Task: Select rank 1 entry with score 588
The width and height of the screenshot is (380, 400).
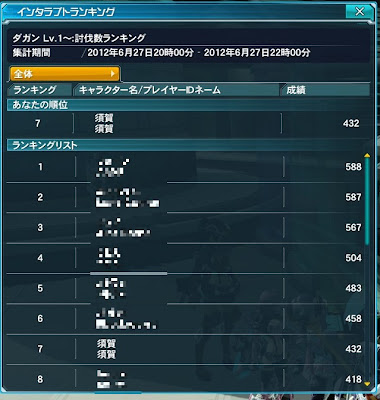Action: click(x=185, y=167)
